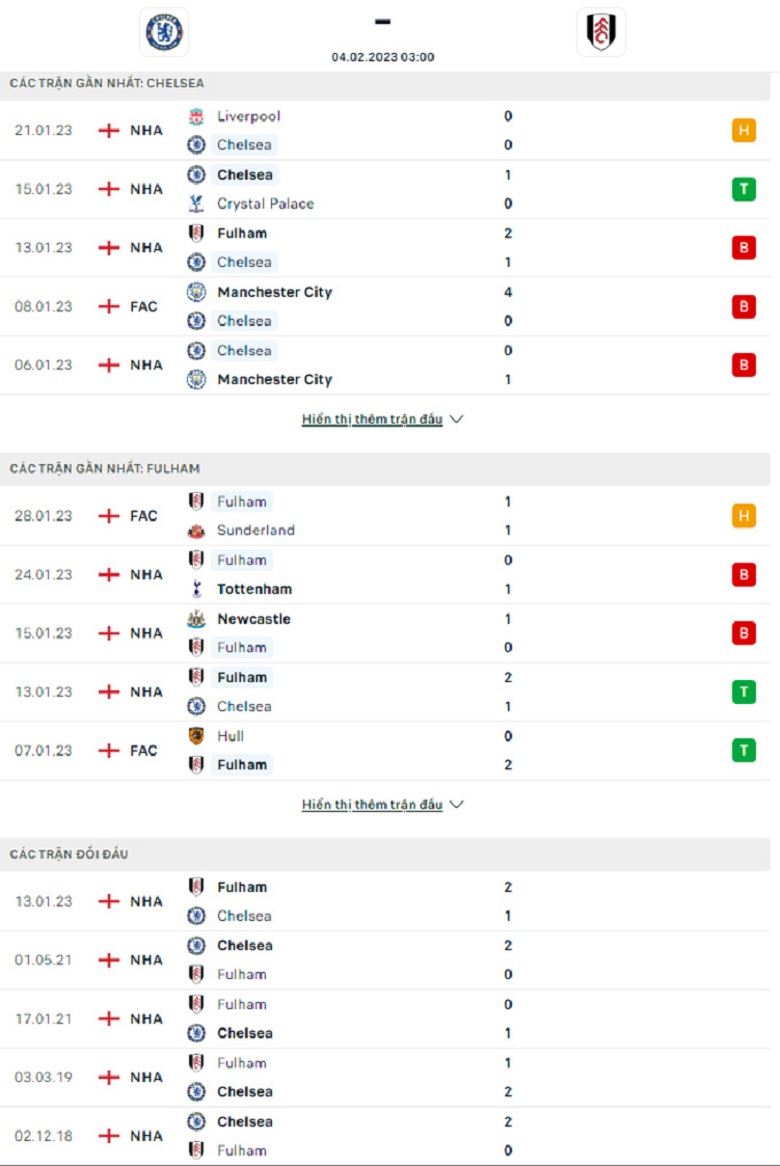Click the 04.02.2023 03:00 match time
The image size is (780, 1166).
click(x=383, y=58)
